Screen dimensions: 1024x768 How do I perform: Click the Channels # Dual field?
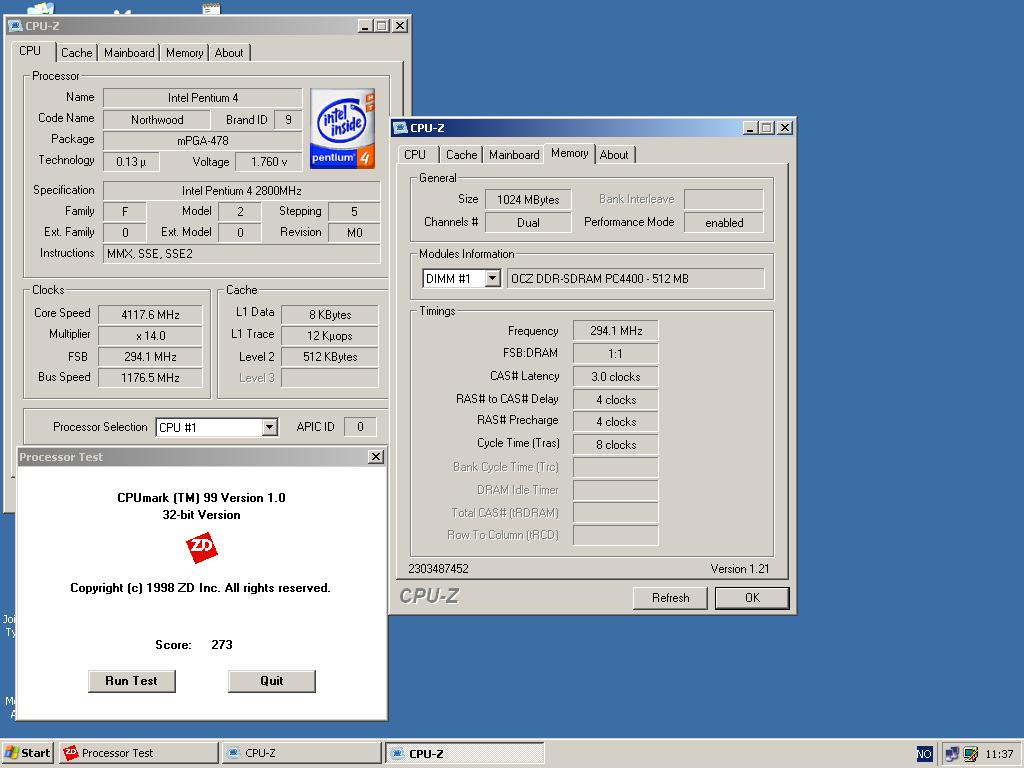pos(528,223)
